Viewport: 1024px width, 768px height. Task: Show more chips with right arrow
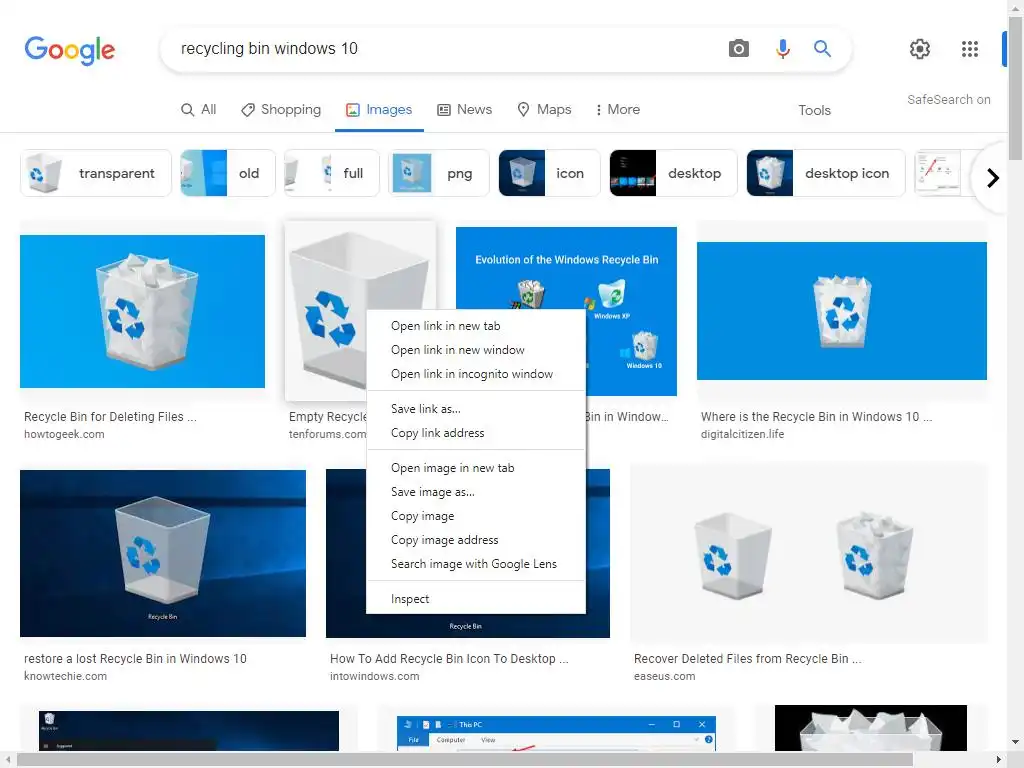(993, 178)
